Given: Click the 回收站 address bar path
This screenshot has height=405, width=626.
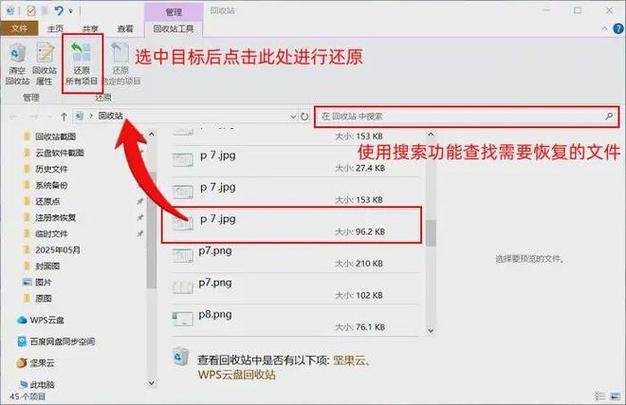Looking at the screenshot, I should pyautogui.click(x=111, y=116).
